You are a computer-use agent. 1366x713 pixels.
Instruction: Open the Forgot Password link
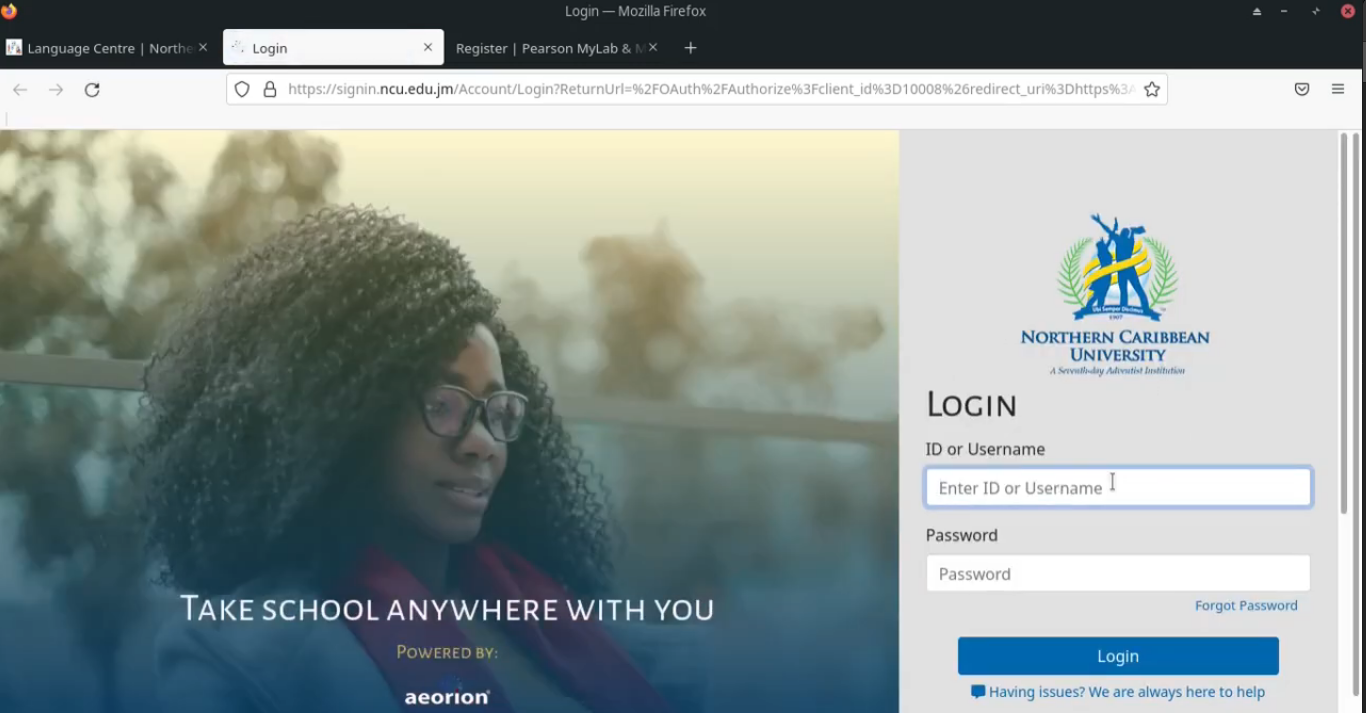point(1246,605)
